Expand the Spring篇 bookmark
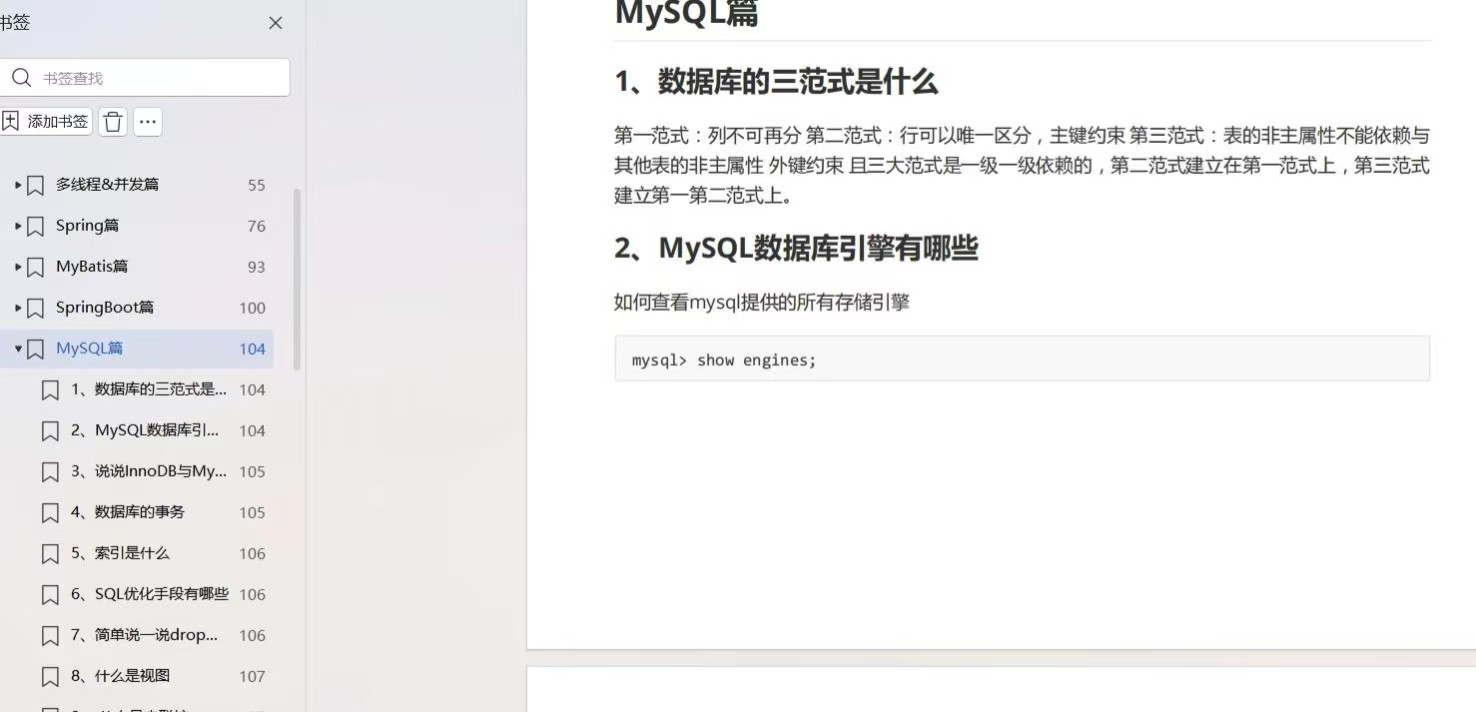This screenshot has width=1476, height=712. (x=18, y=226)
